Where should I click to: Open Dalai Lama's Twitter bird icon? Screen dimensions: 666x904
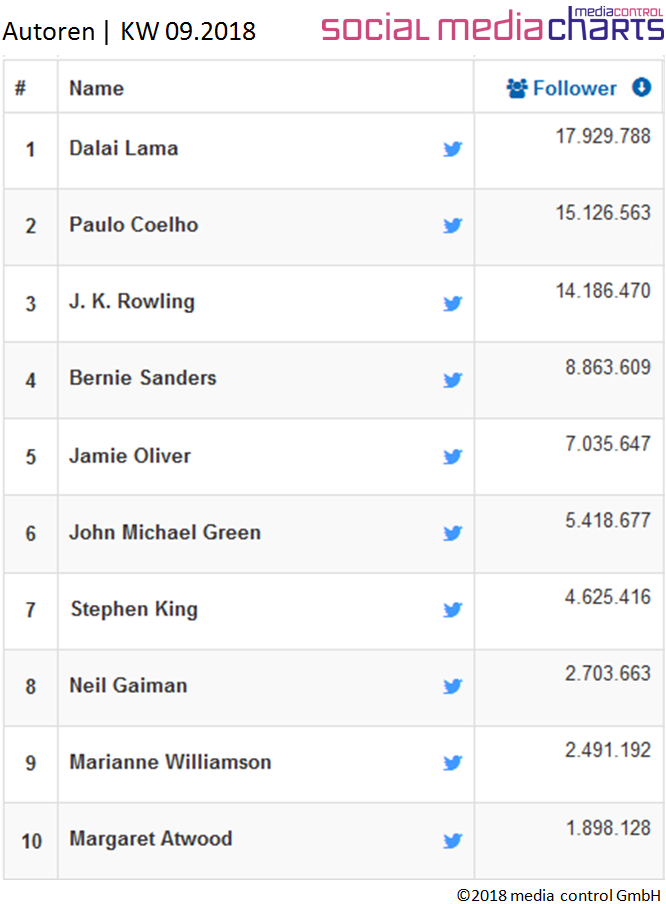pyautogui.click(x=453, y=149)
